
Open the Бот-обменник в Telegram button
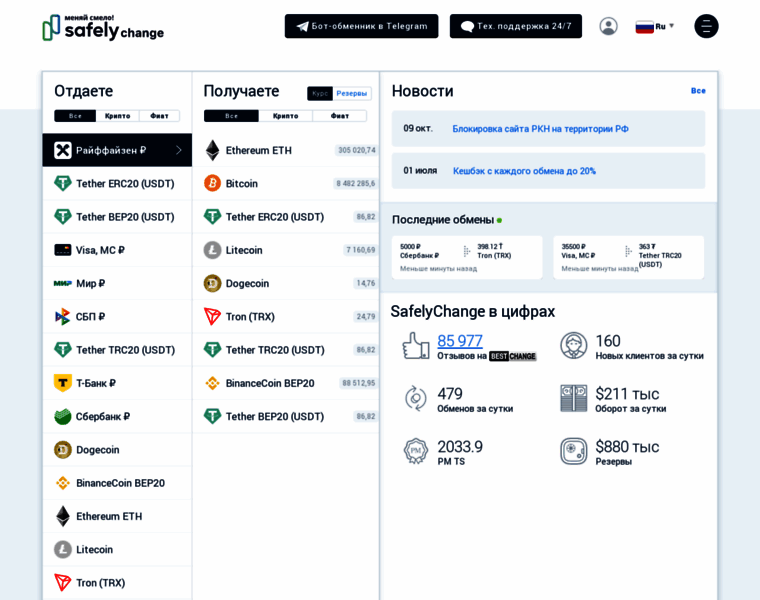362,26
